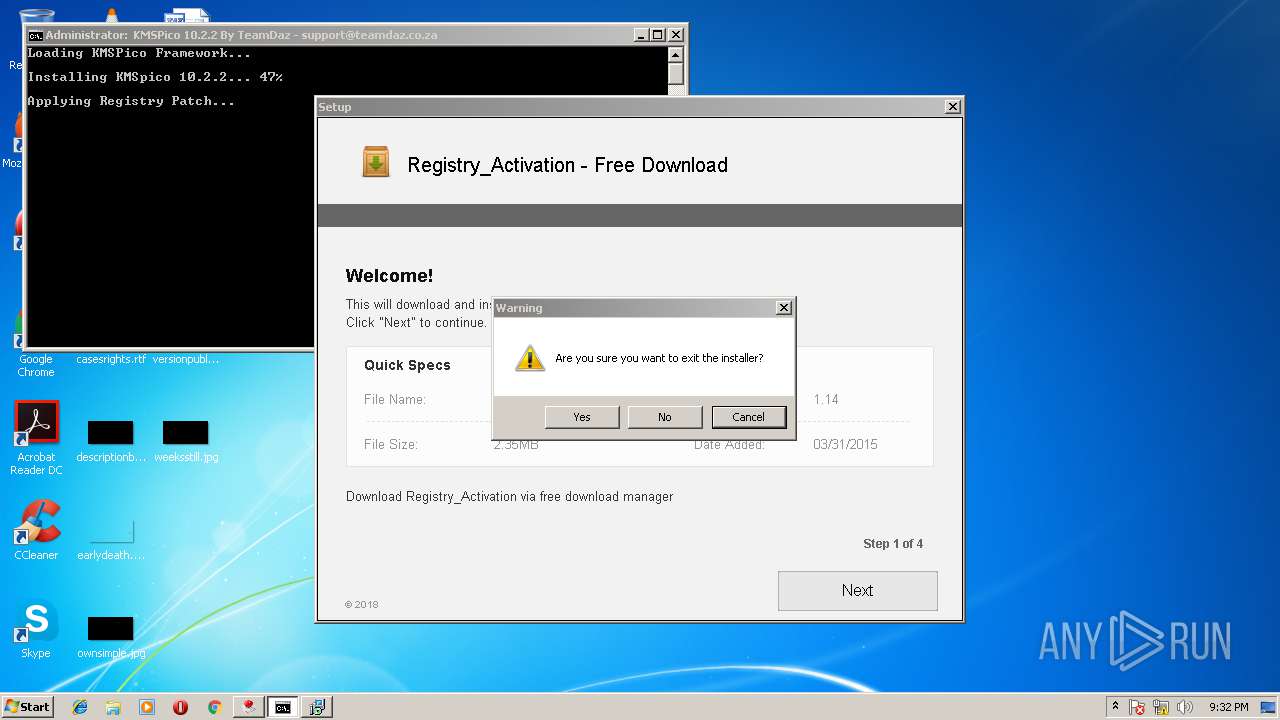Click the Quick Specs heading

pyautogui.click(x=407, y=366)
